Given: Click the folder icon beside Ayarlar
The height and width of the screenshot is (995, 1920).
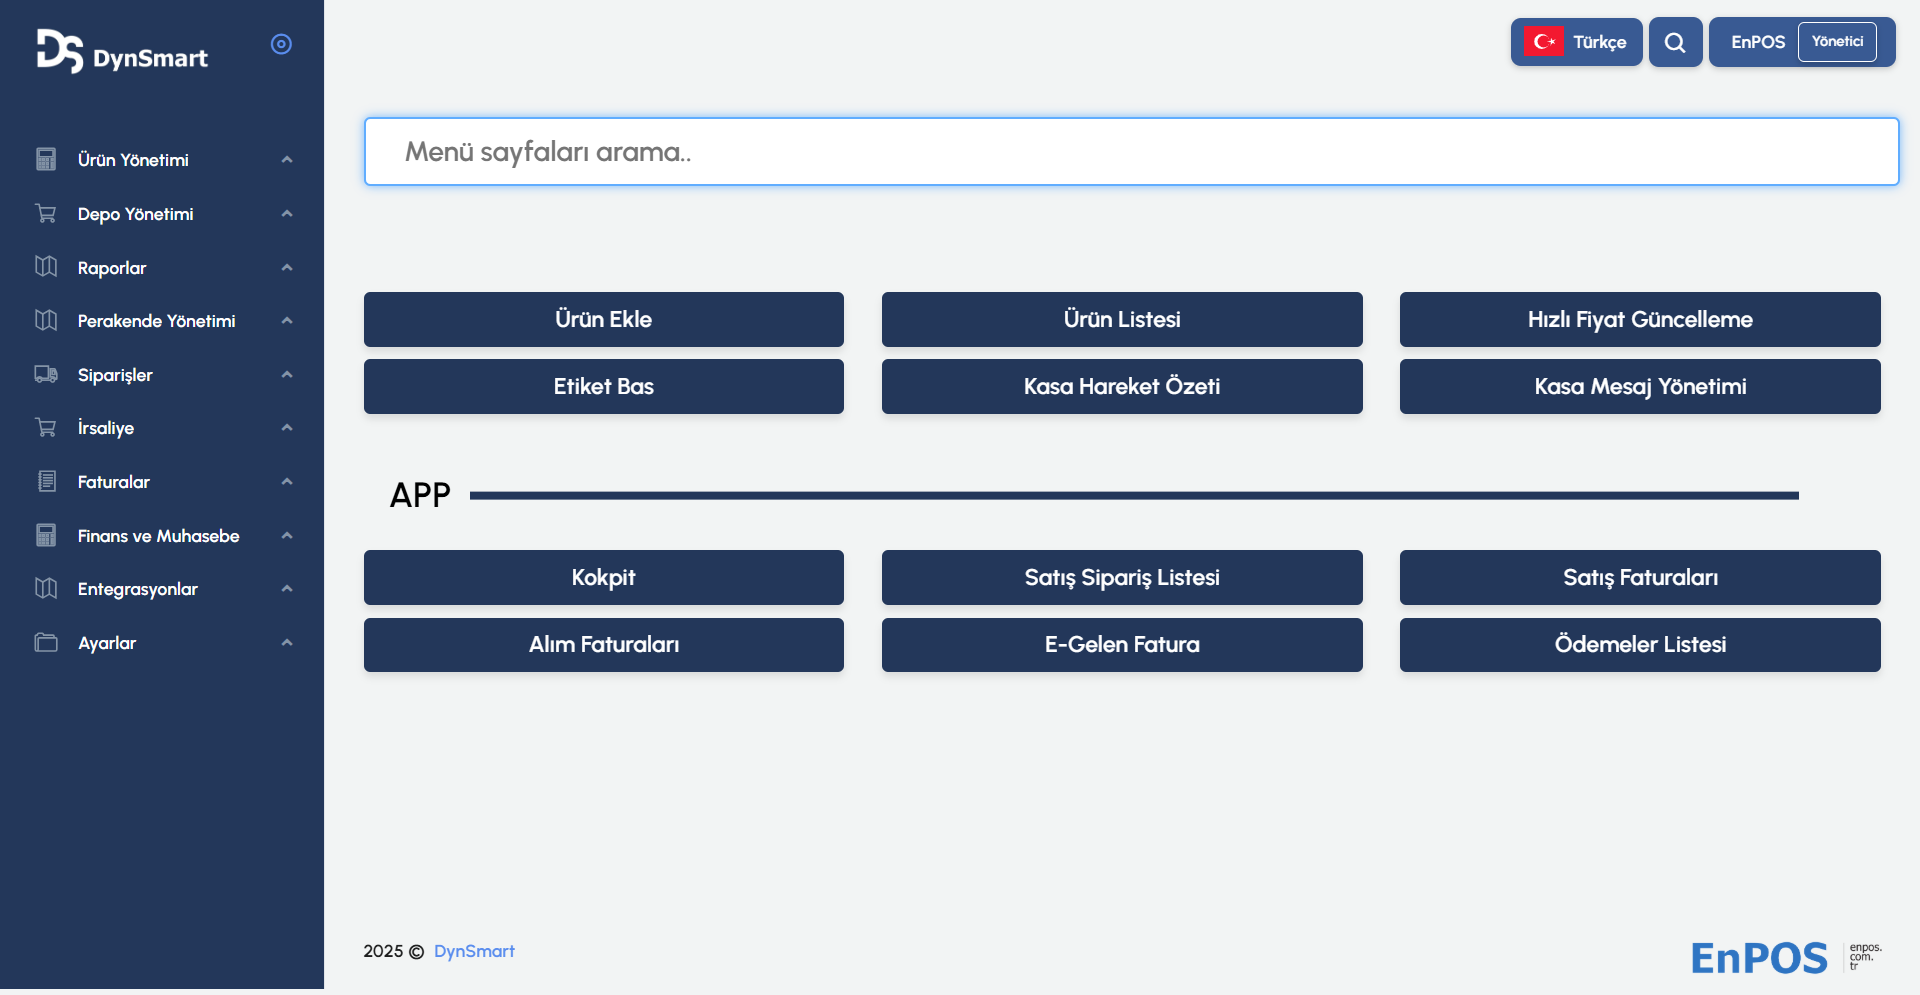Looking at the screenshot, I should coord(46,643).
